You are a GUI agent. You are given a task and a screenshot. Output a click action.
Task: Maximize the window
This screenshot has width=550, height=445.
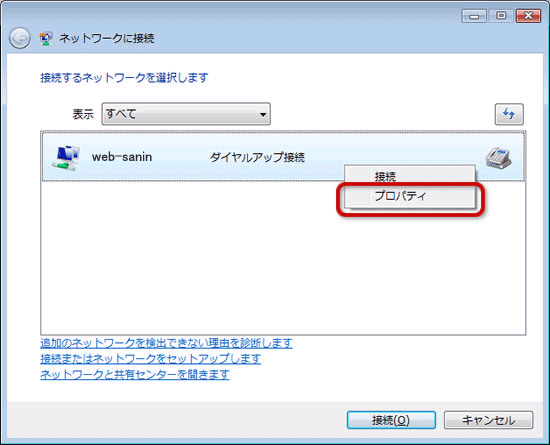(x=501, y=16)
